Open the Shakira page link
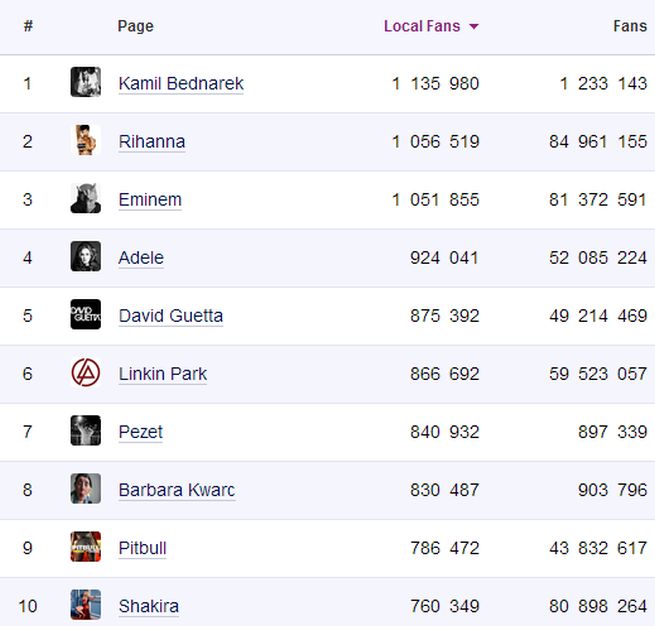Image resolution: width=655 pixels, height=626 pixels. pyautogui.click(x=148, y=605)
